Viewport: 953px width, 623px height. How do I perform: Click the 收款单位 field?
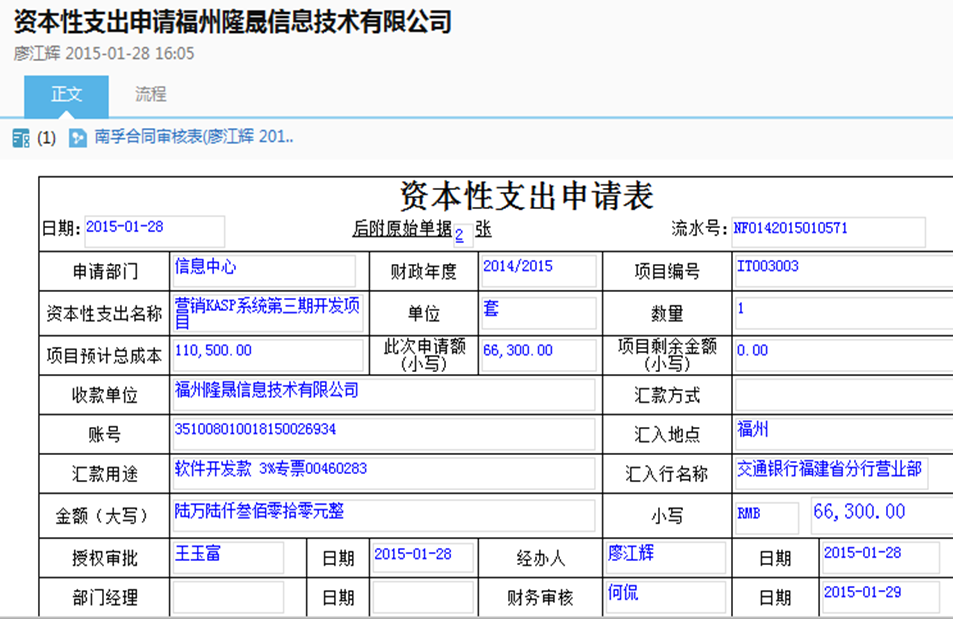click(383, 394)
